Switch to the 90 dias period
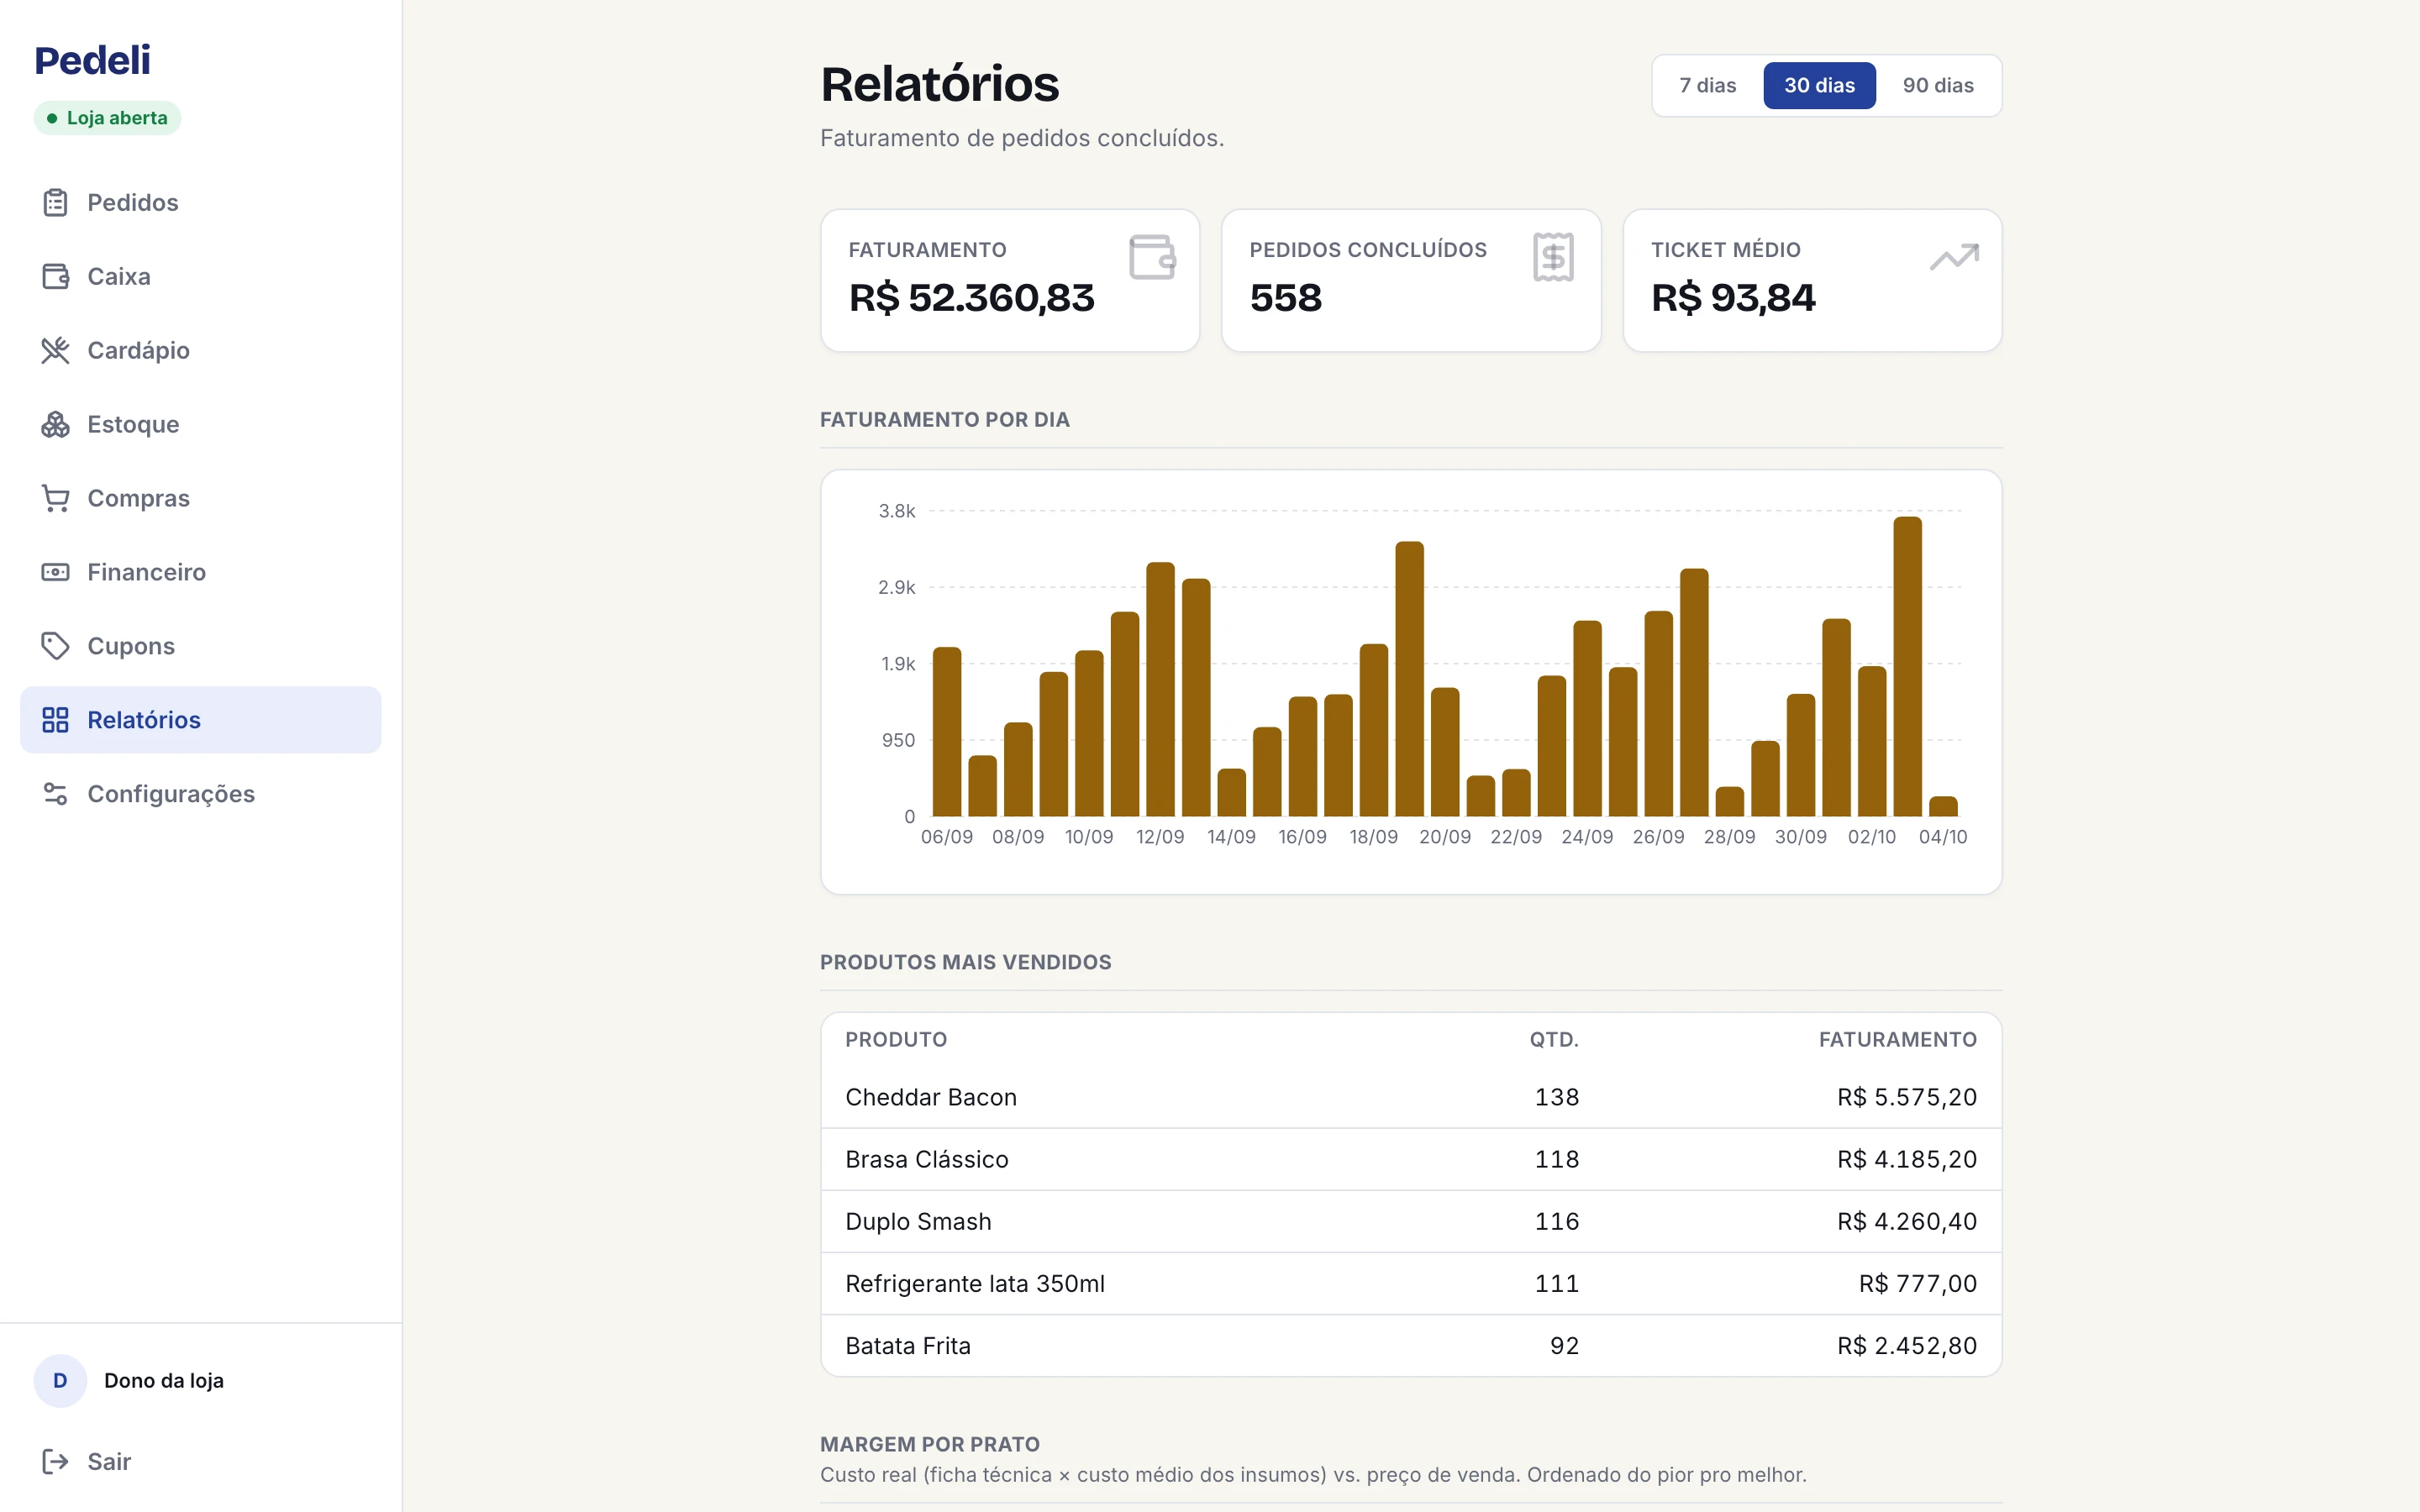Image resolution: width=2420 pixels, height=1512 pixels. pos(1938,85)
